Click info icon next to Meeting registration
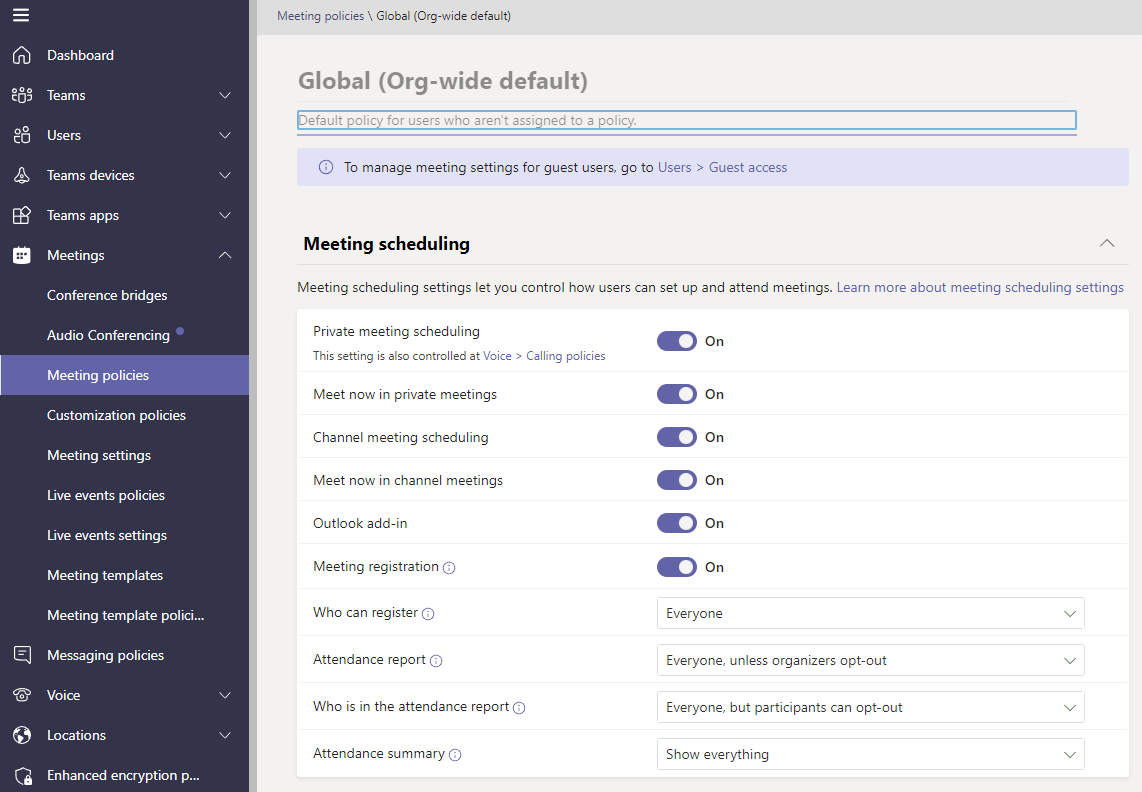This screenshot has width=1142, height=792. click(x=449, y=568)
